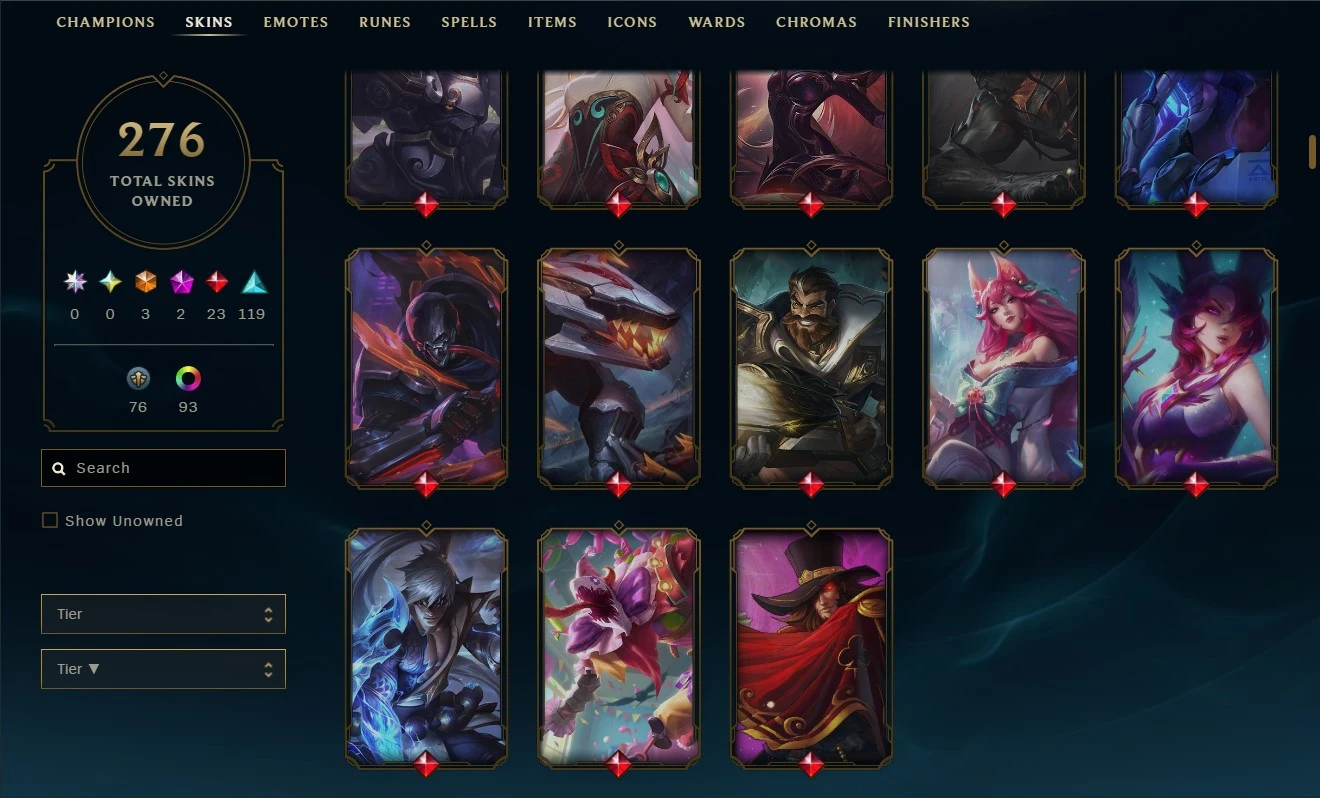Click the rainbow chromas ring icon
The image size is (1320, 798).
pos(188,378)
